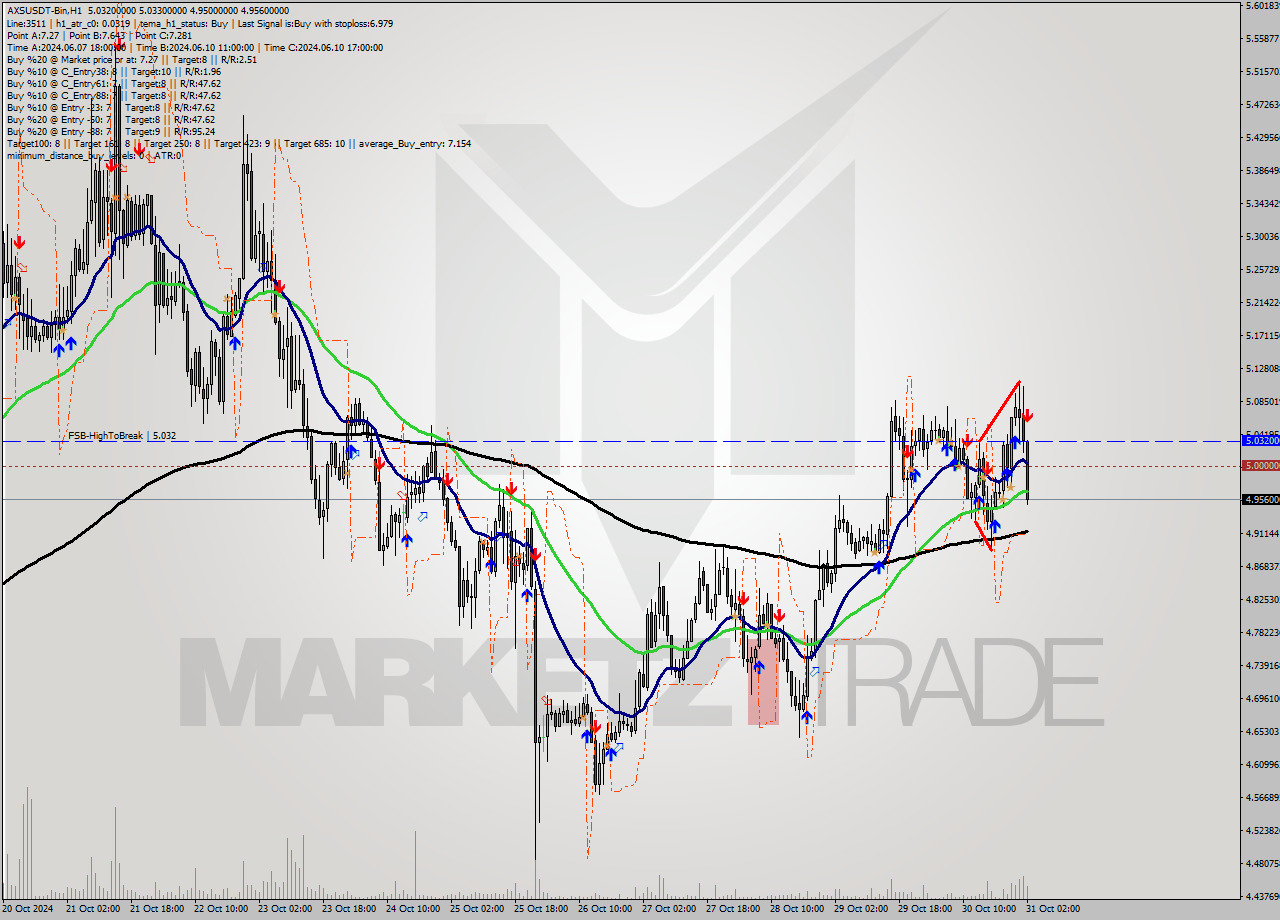Viewport: 1280px width, 920px height.
Task: Click the pink highlighted rectangle near 28 Oct
Action: tap(763, 681)
